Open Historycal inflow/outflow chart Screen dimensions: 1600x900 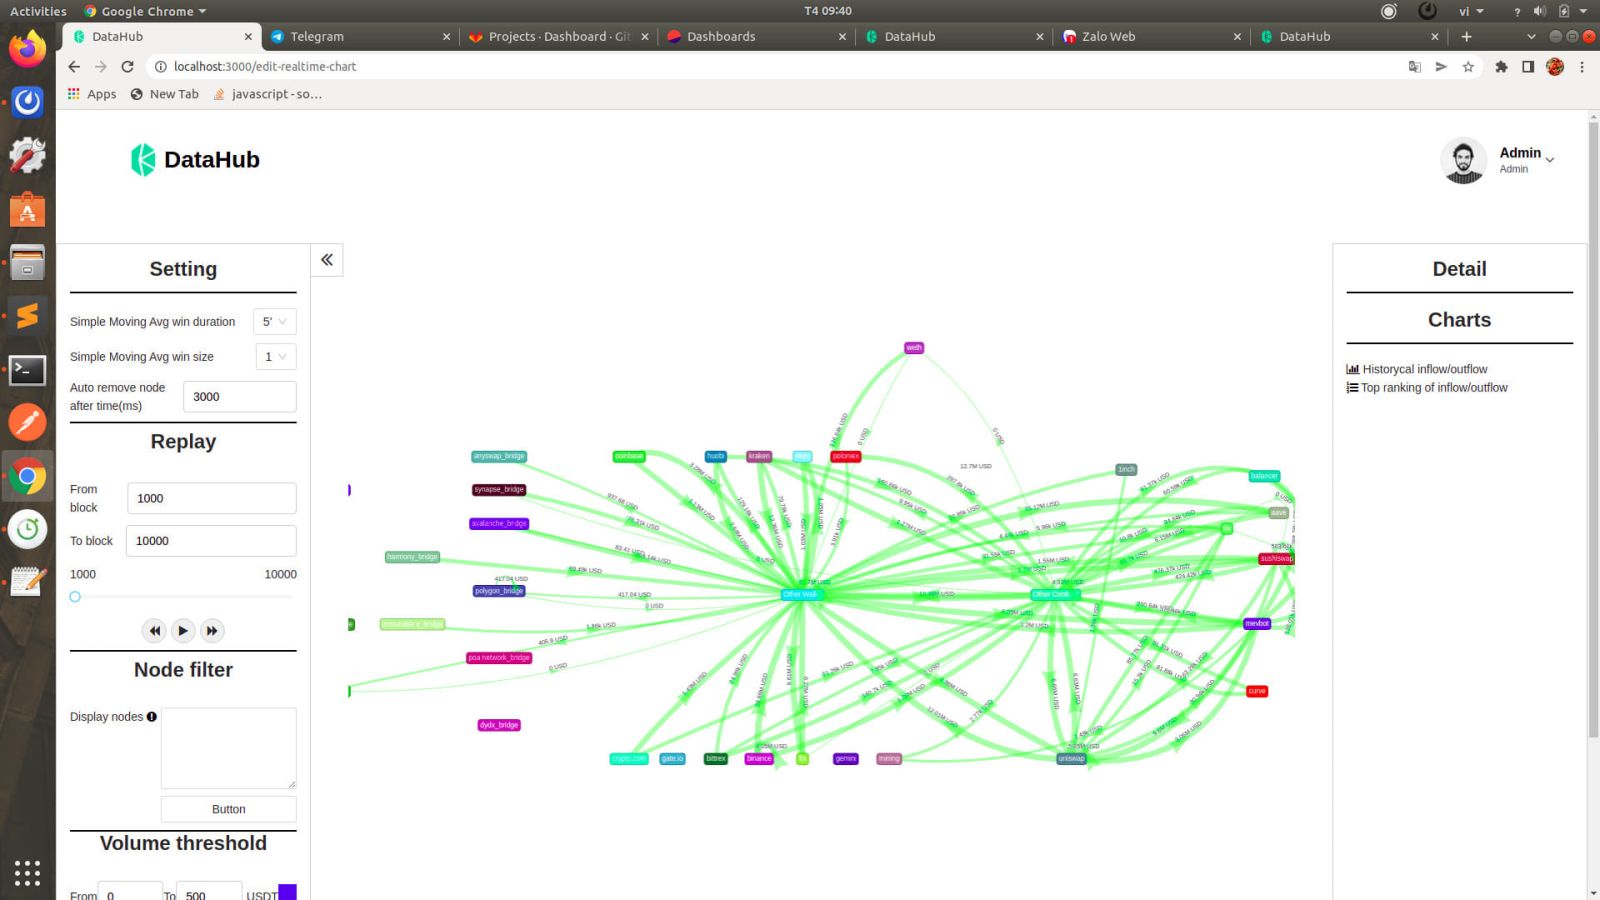coord(1424,369)
